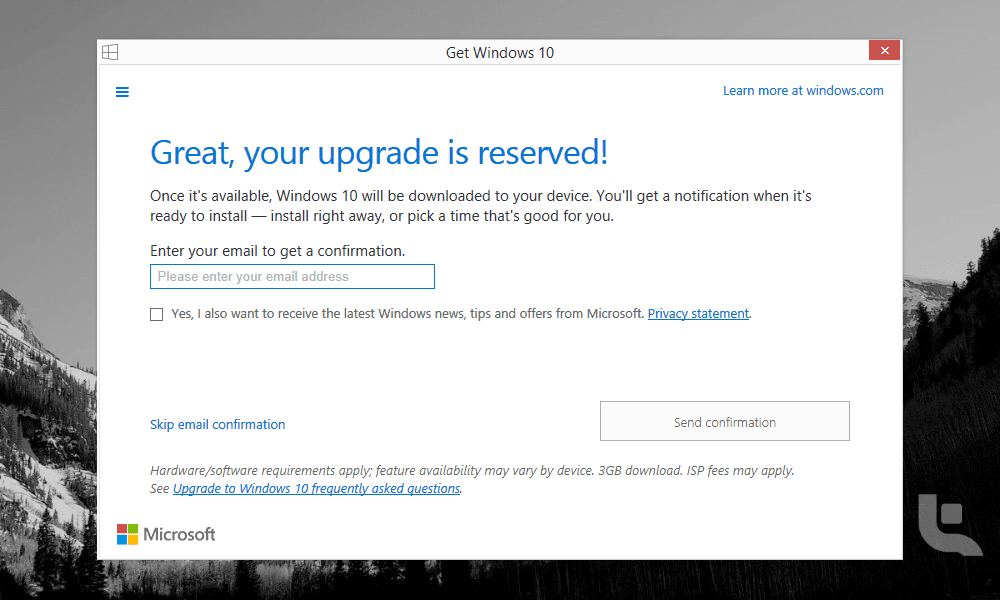Open the Privacy statement link

(698, 314)
